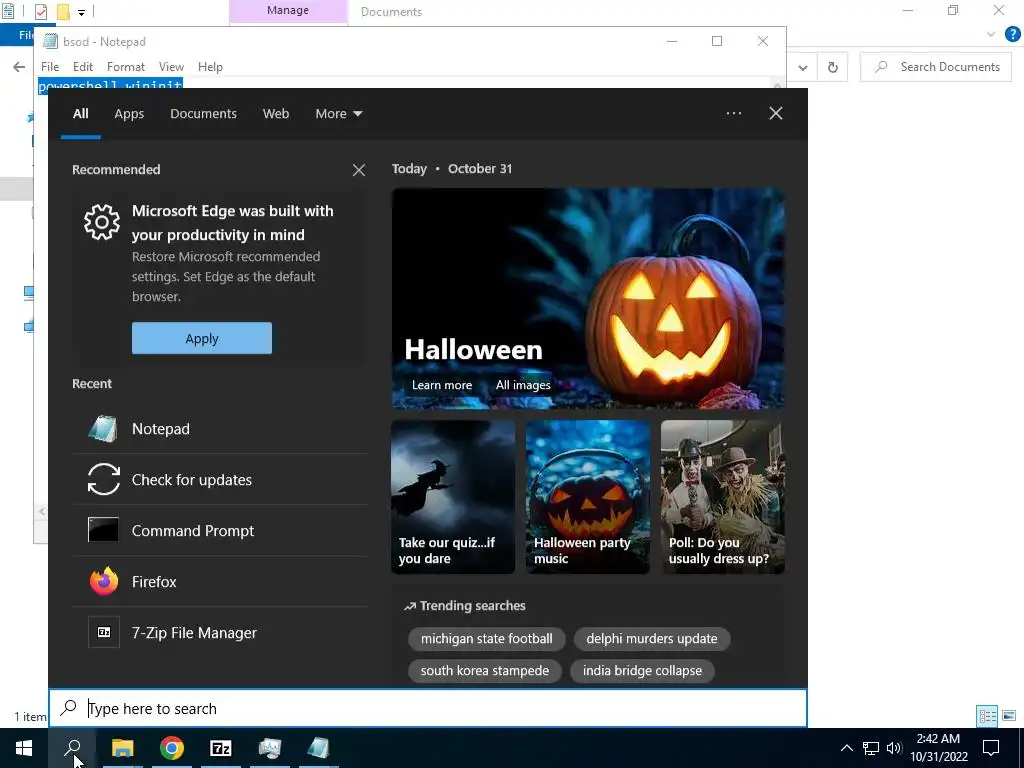Image resolution: width=1024 pixels, height=768 pixels.
Task: Switch to the Documents search tab
Action: 203,114
